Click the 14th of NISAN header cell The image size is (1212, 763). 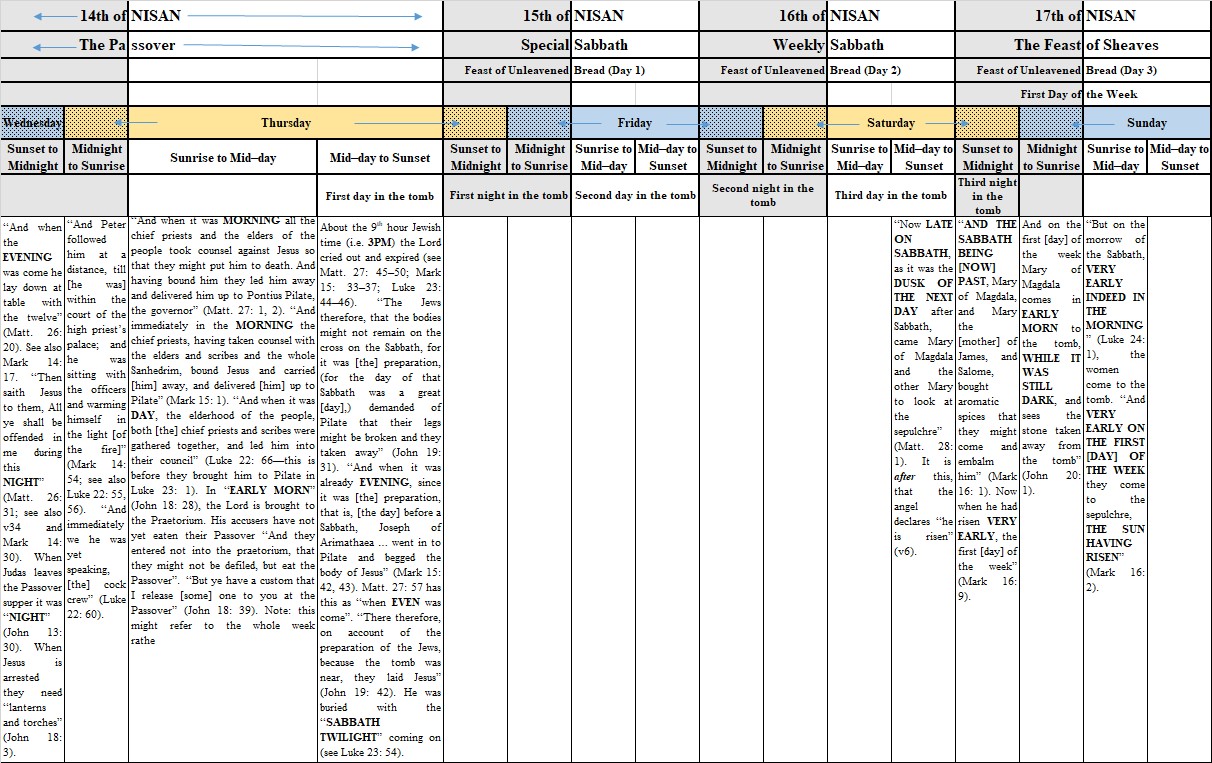coord(130,16)
